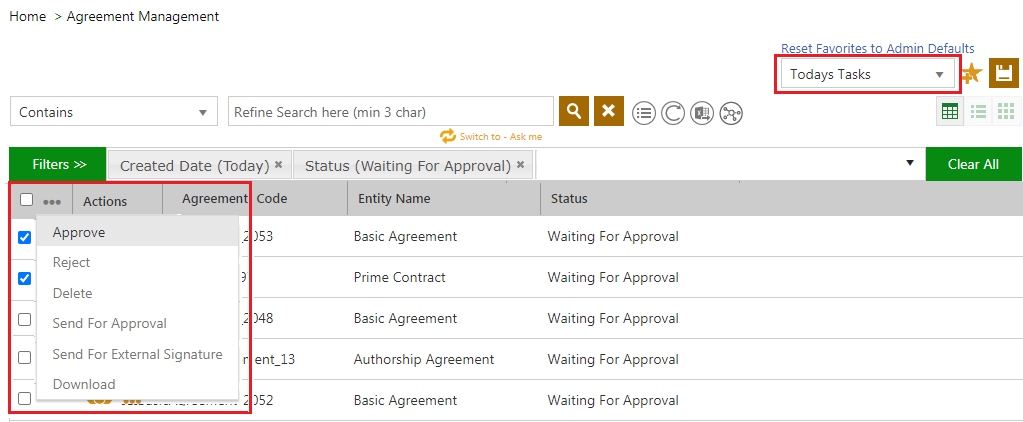Click the add favorite star icon
Image resolution: width=1023 pixels, height=422 pixels.
point(971,74)
